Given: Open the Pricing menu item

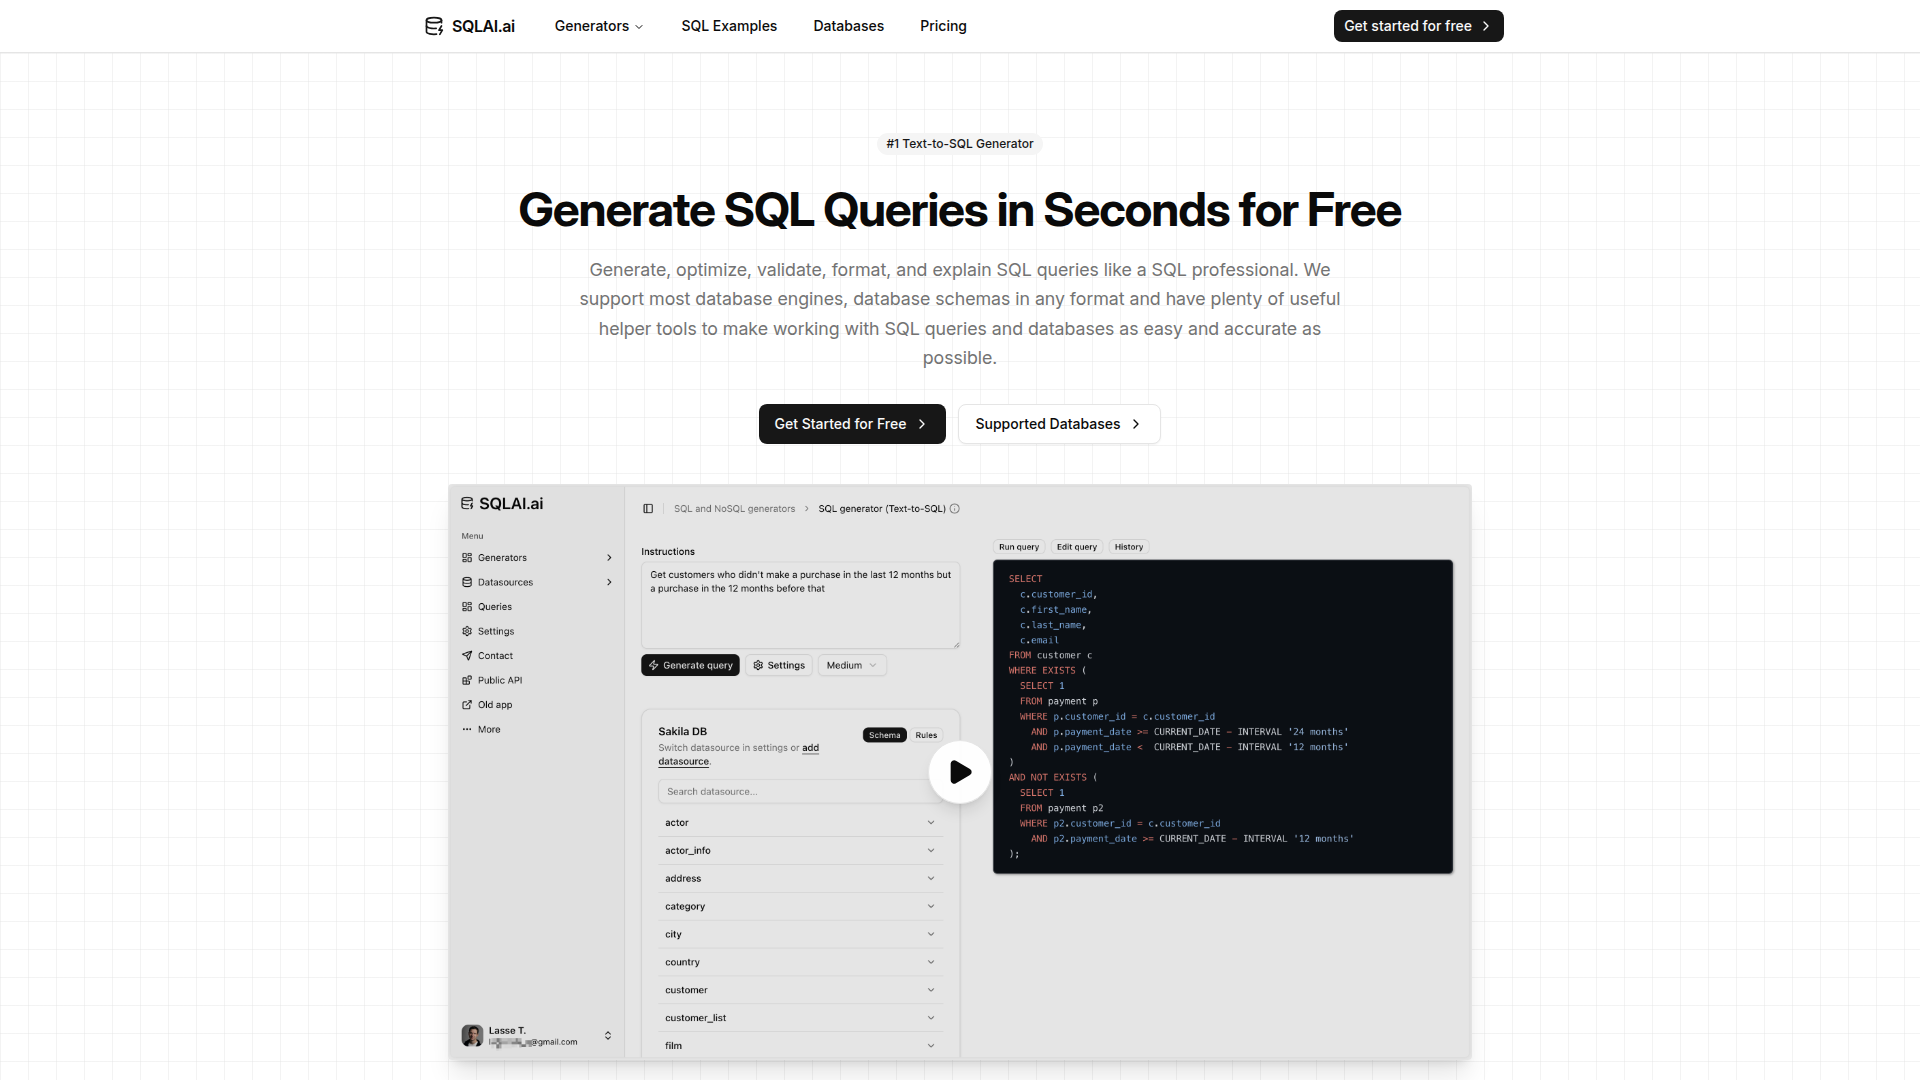Looking at the screenshot, I should (x=943, y=26).
